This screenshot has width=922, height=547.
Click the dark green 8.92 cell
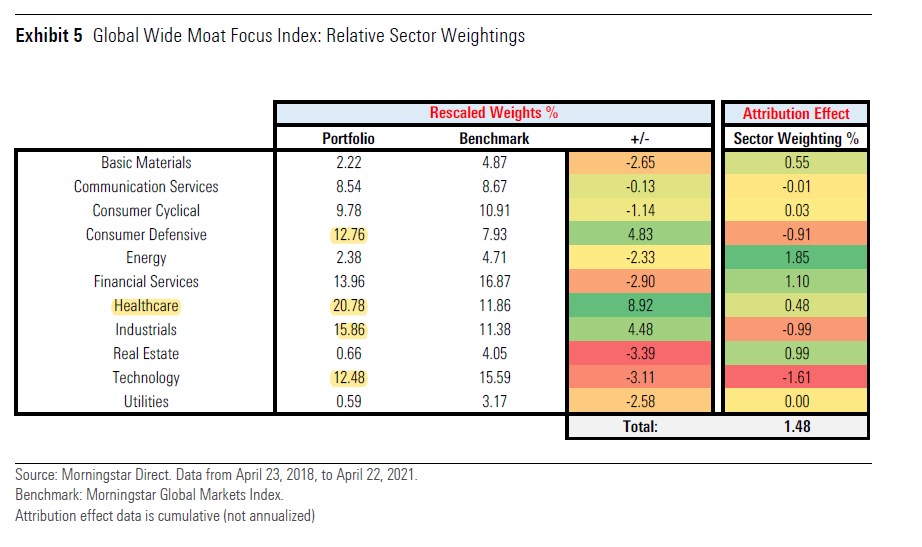tap(639, 306)
